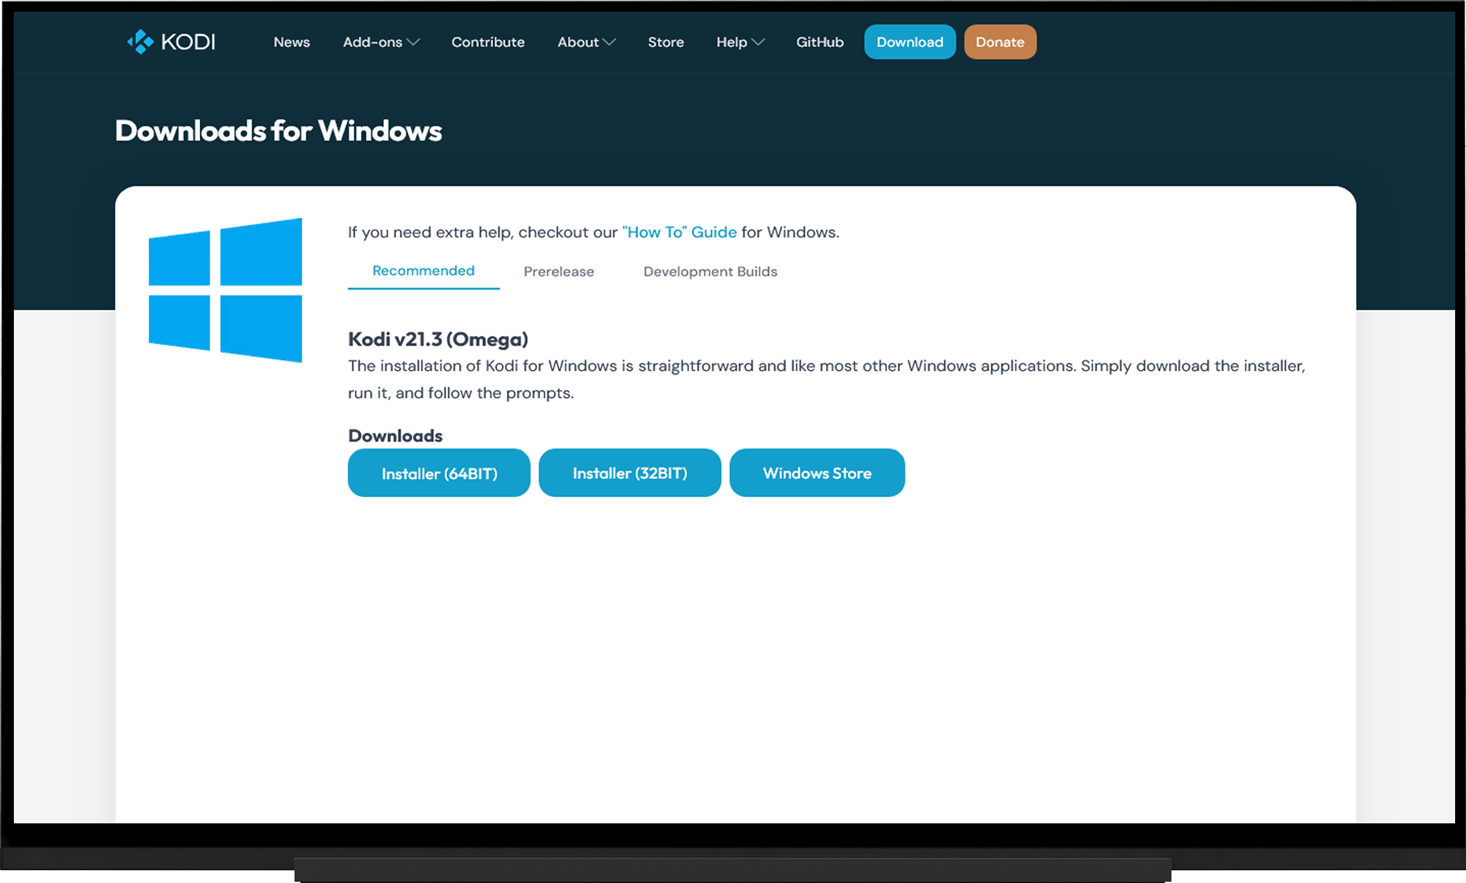1466x883 pixels.
Task: Expand the Help chevron arrow
Action: tap(758, 42)
